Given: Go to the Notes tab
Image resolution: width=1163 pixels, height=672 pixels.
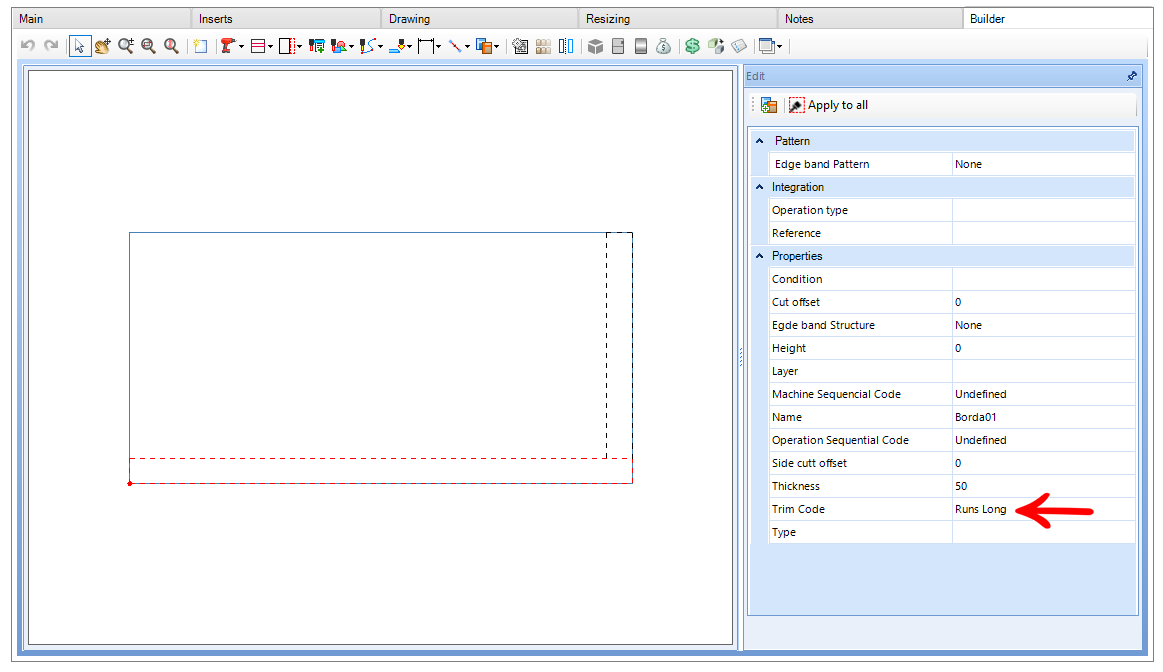Looking at the screenshot, I should tap(869, 19).
